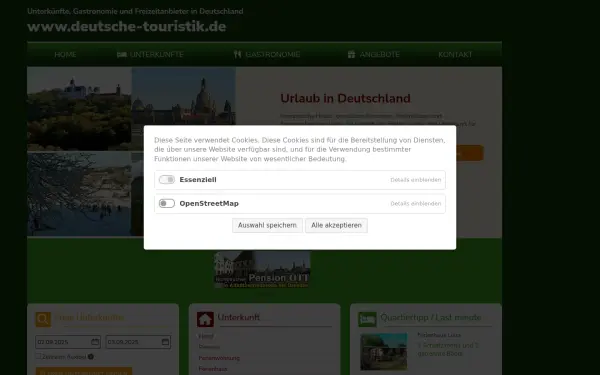Click the 02.09.2025 arrival date field
The height and width of the screenshot is (375, 600).
[x=68, y=342]
